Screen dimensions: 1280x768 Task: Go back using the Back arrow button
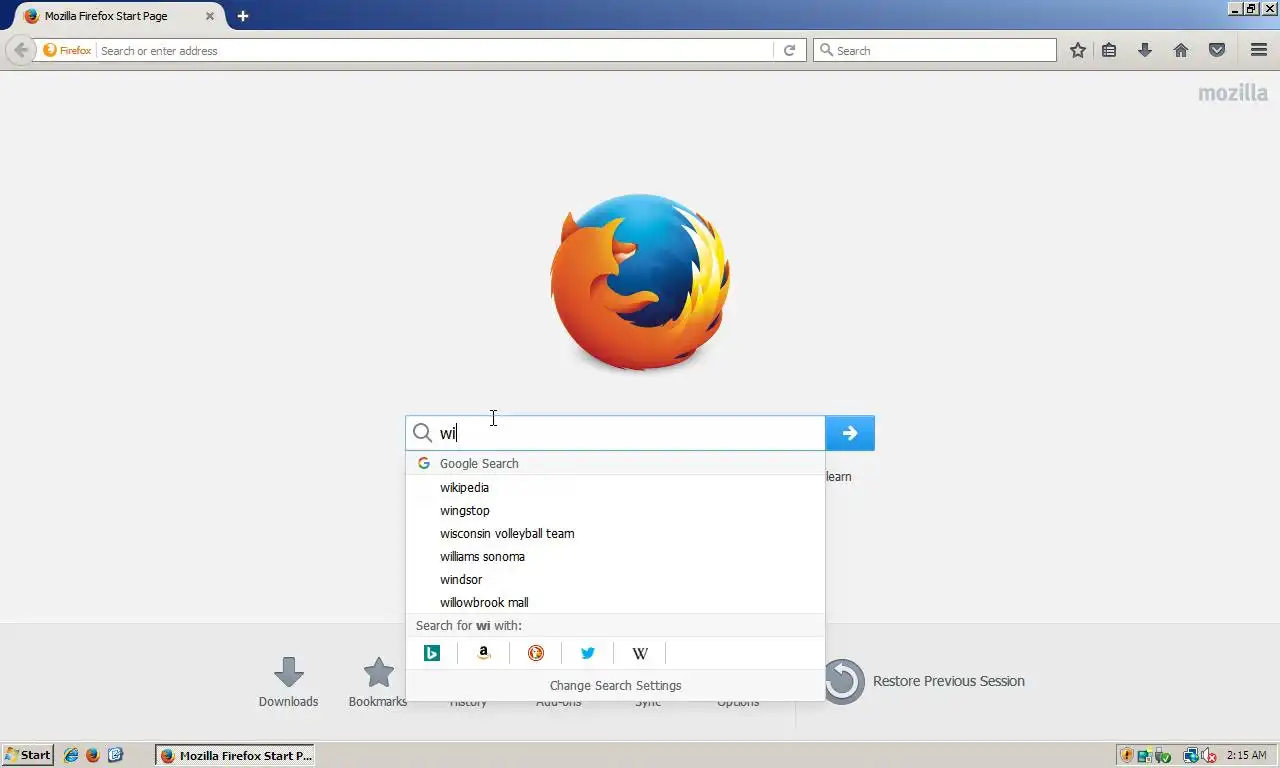[x=21, y=50]
